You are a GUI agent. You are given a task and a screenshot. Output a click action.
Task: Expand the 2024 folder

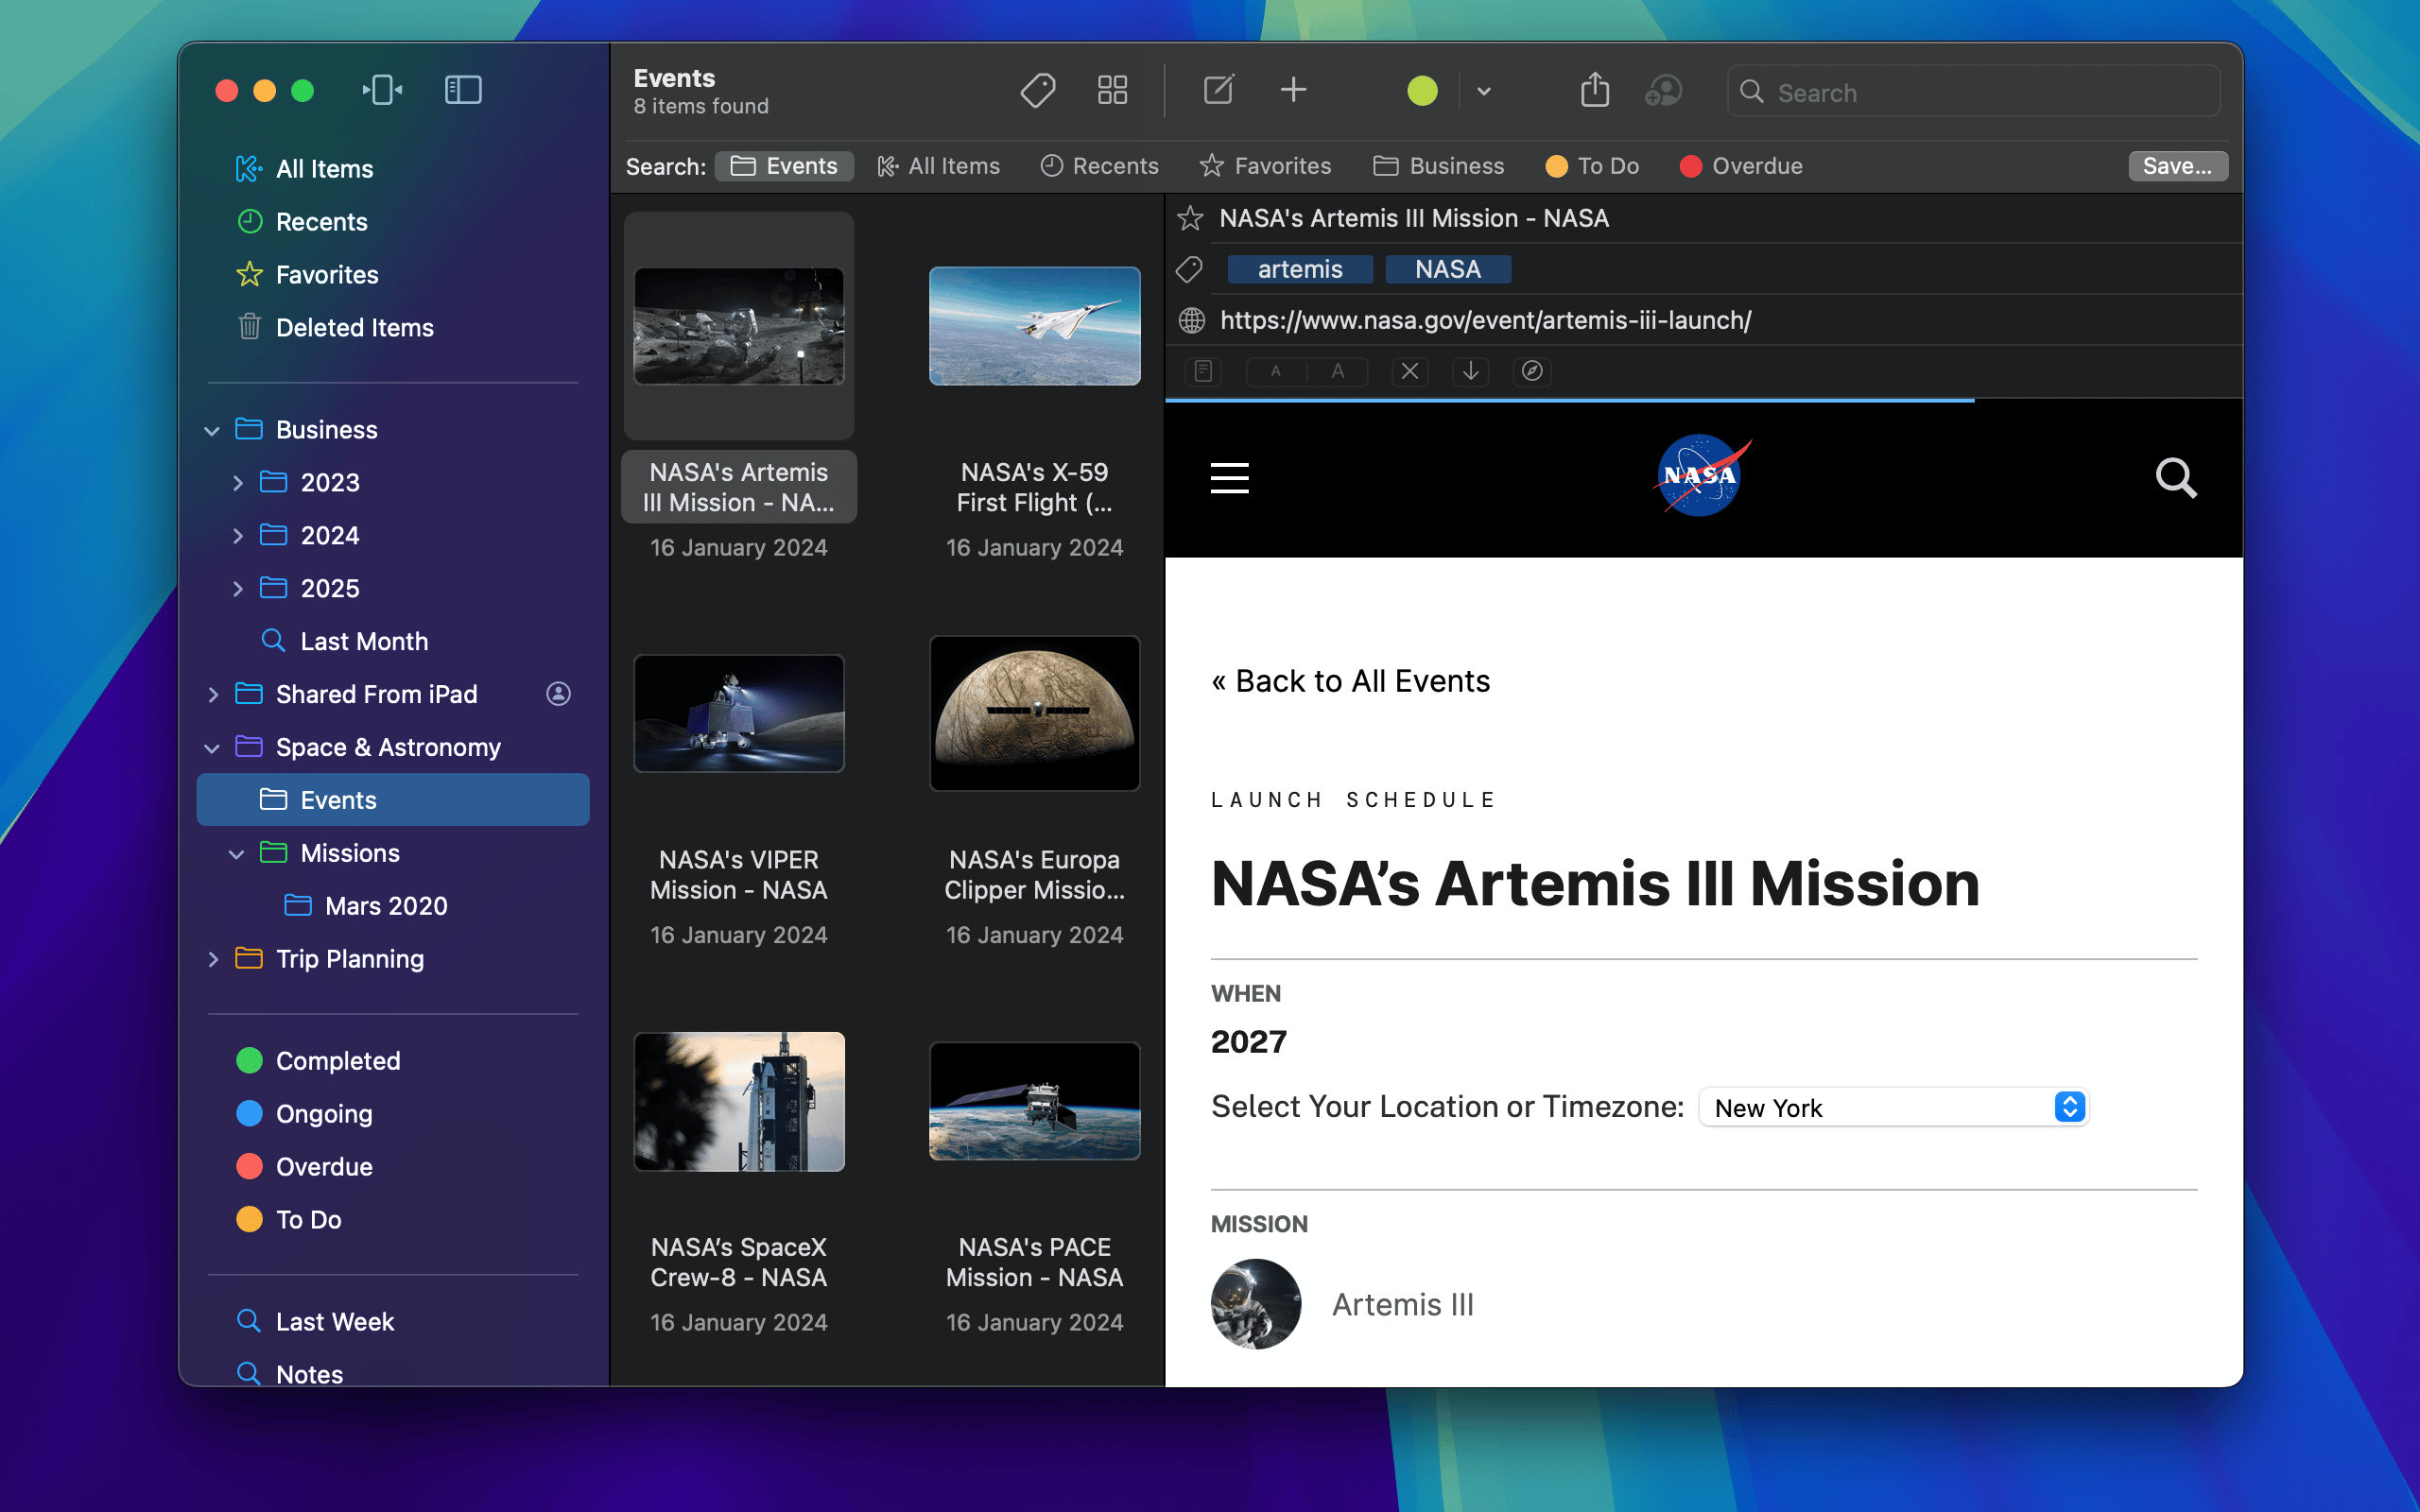click(237, 536)
